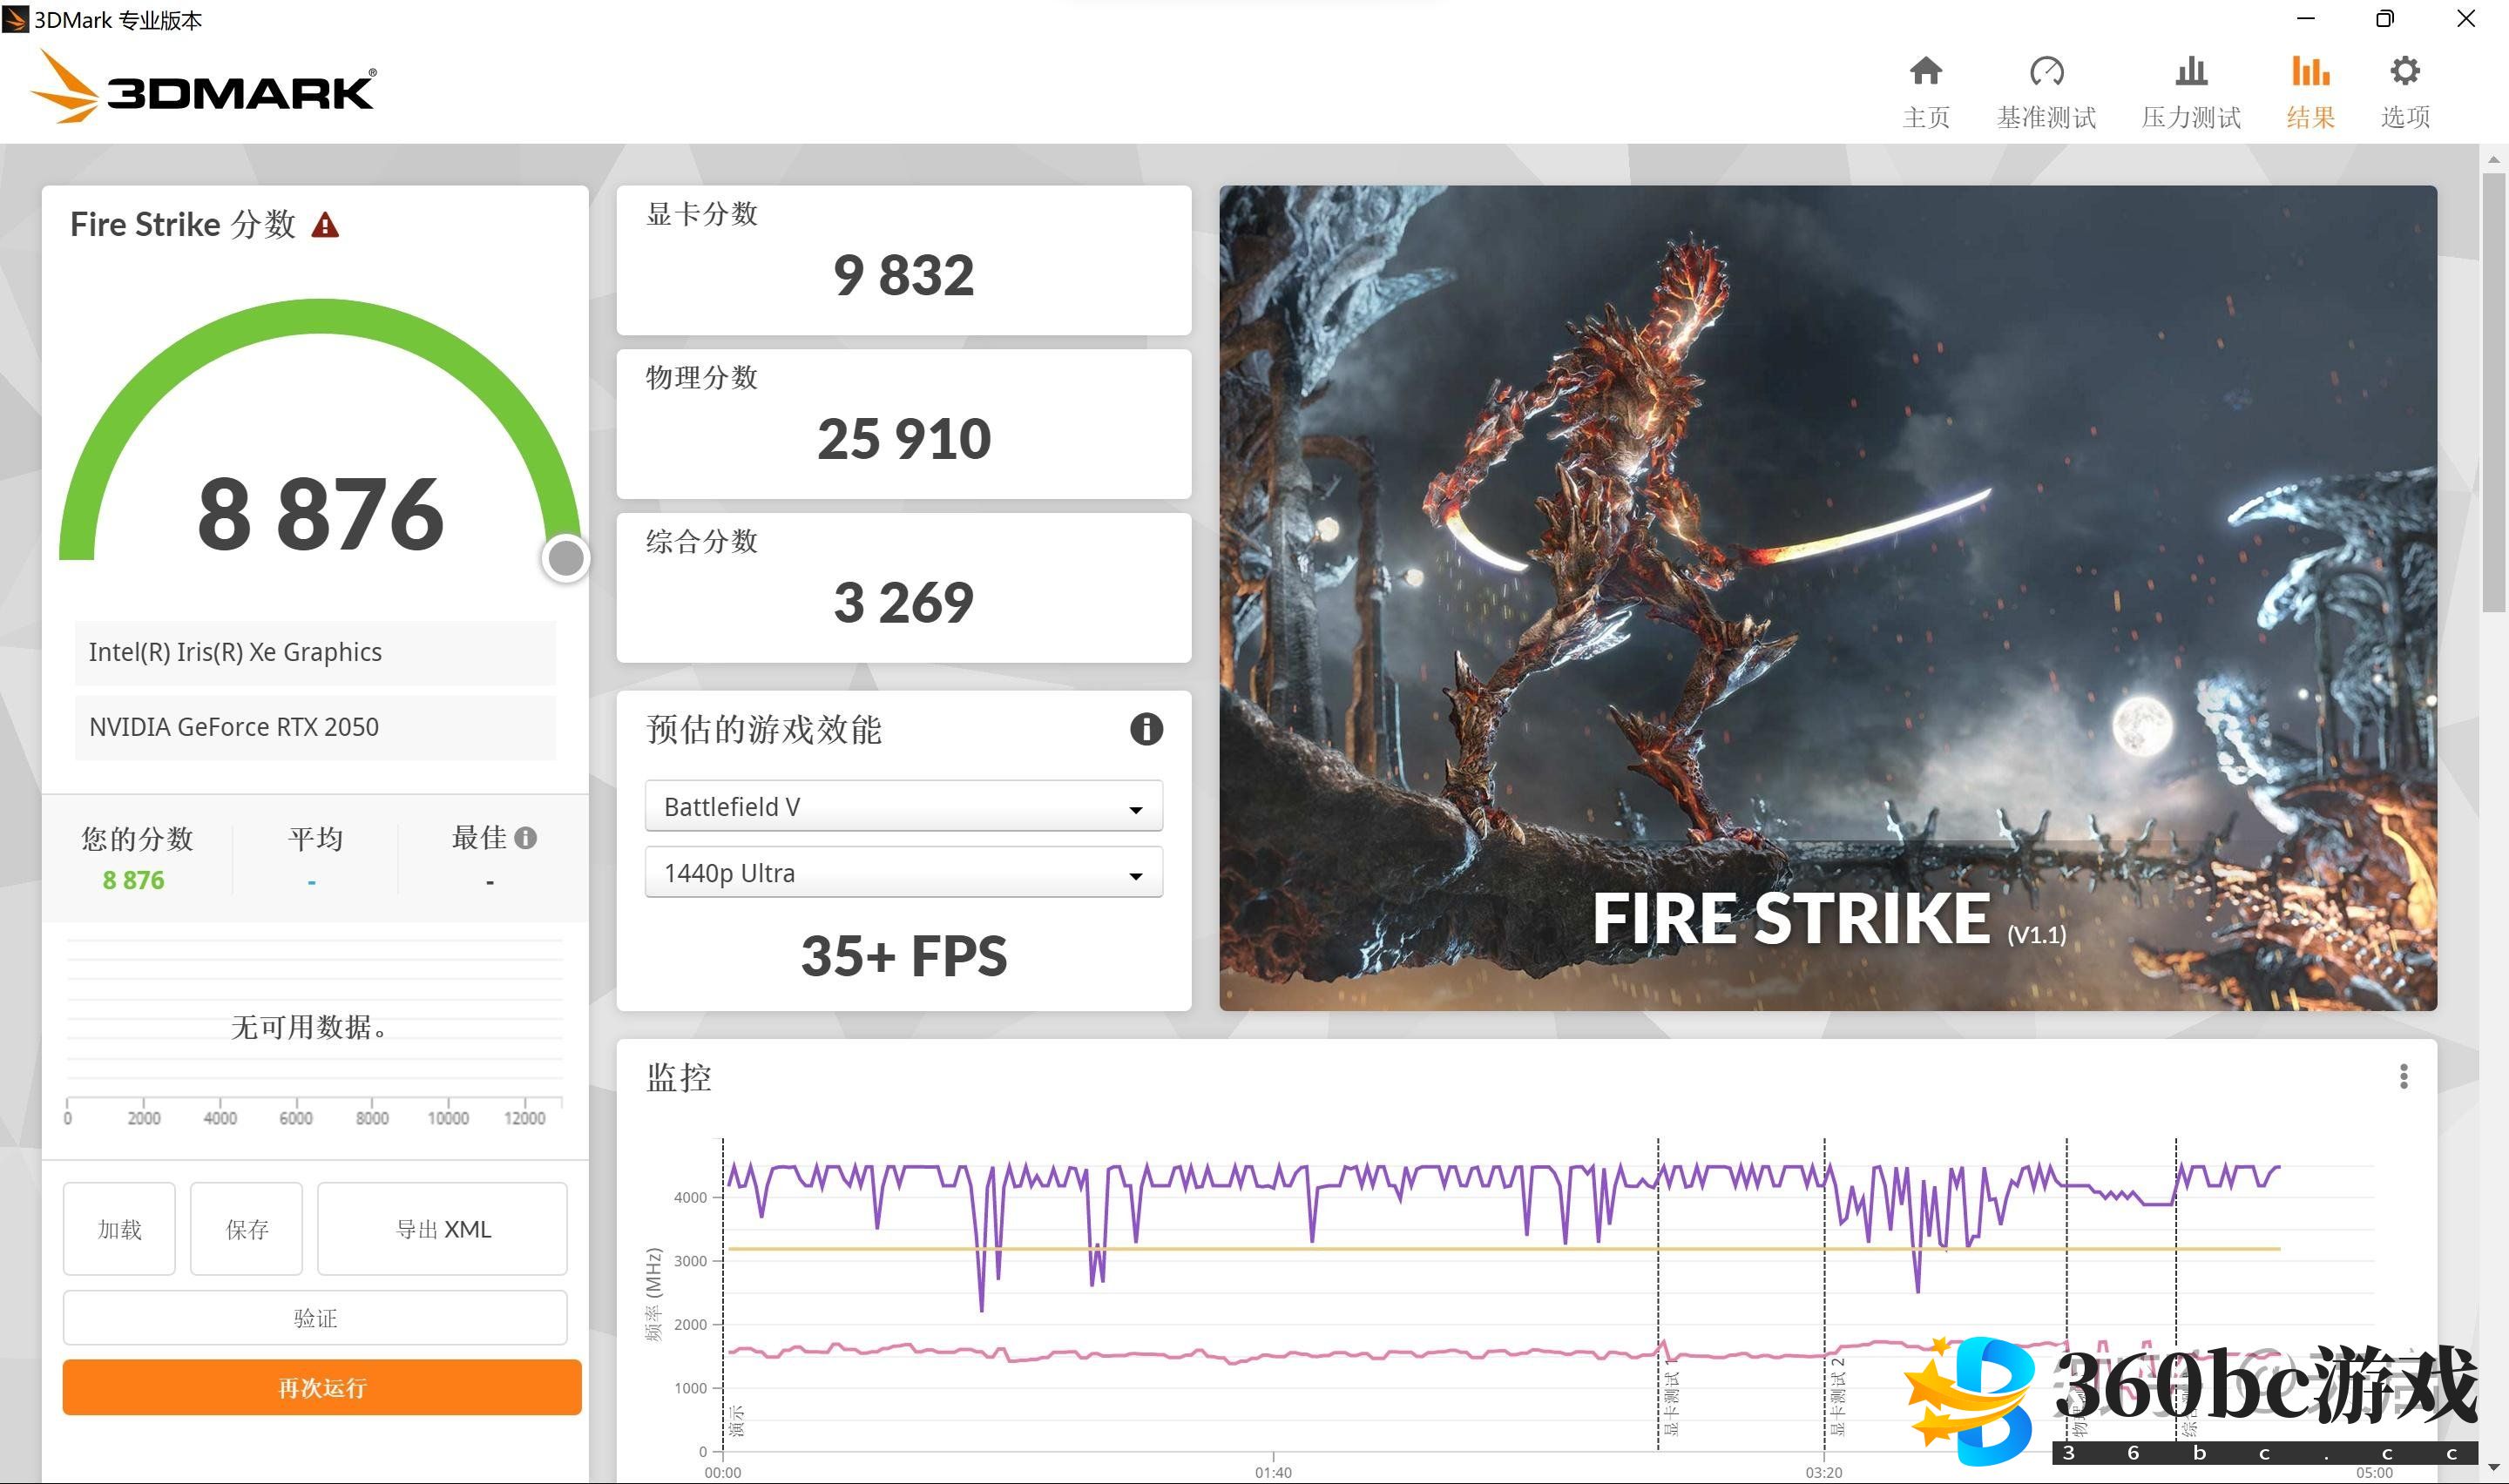Click the 导出 XML export button
Image resolution: width=2509 pixels, height=1484 pixels.
[442, 1229]
